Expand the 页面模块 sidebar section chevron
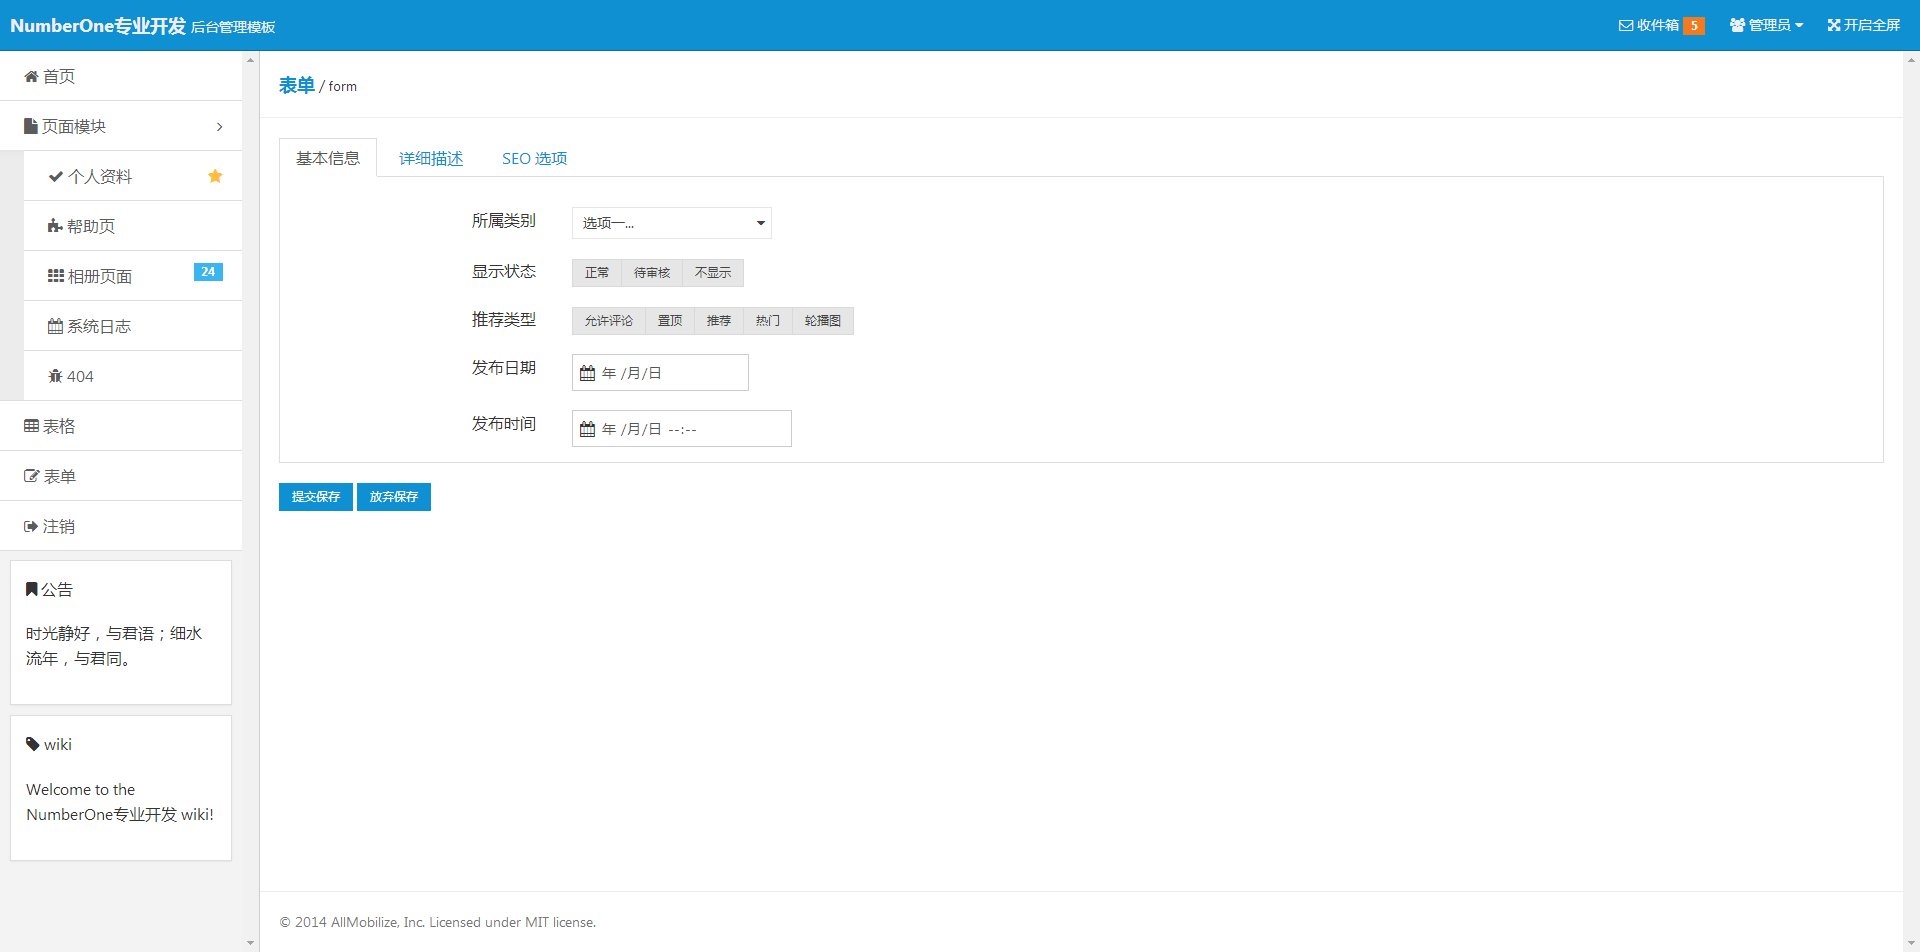The height and width of the screenshot is (952, 1920). coord(219,127)
